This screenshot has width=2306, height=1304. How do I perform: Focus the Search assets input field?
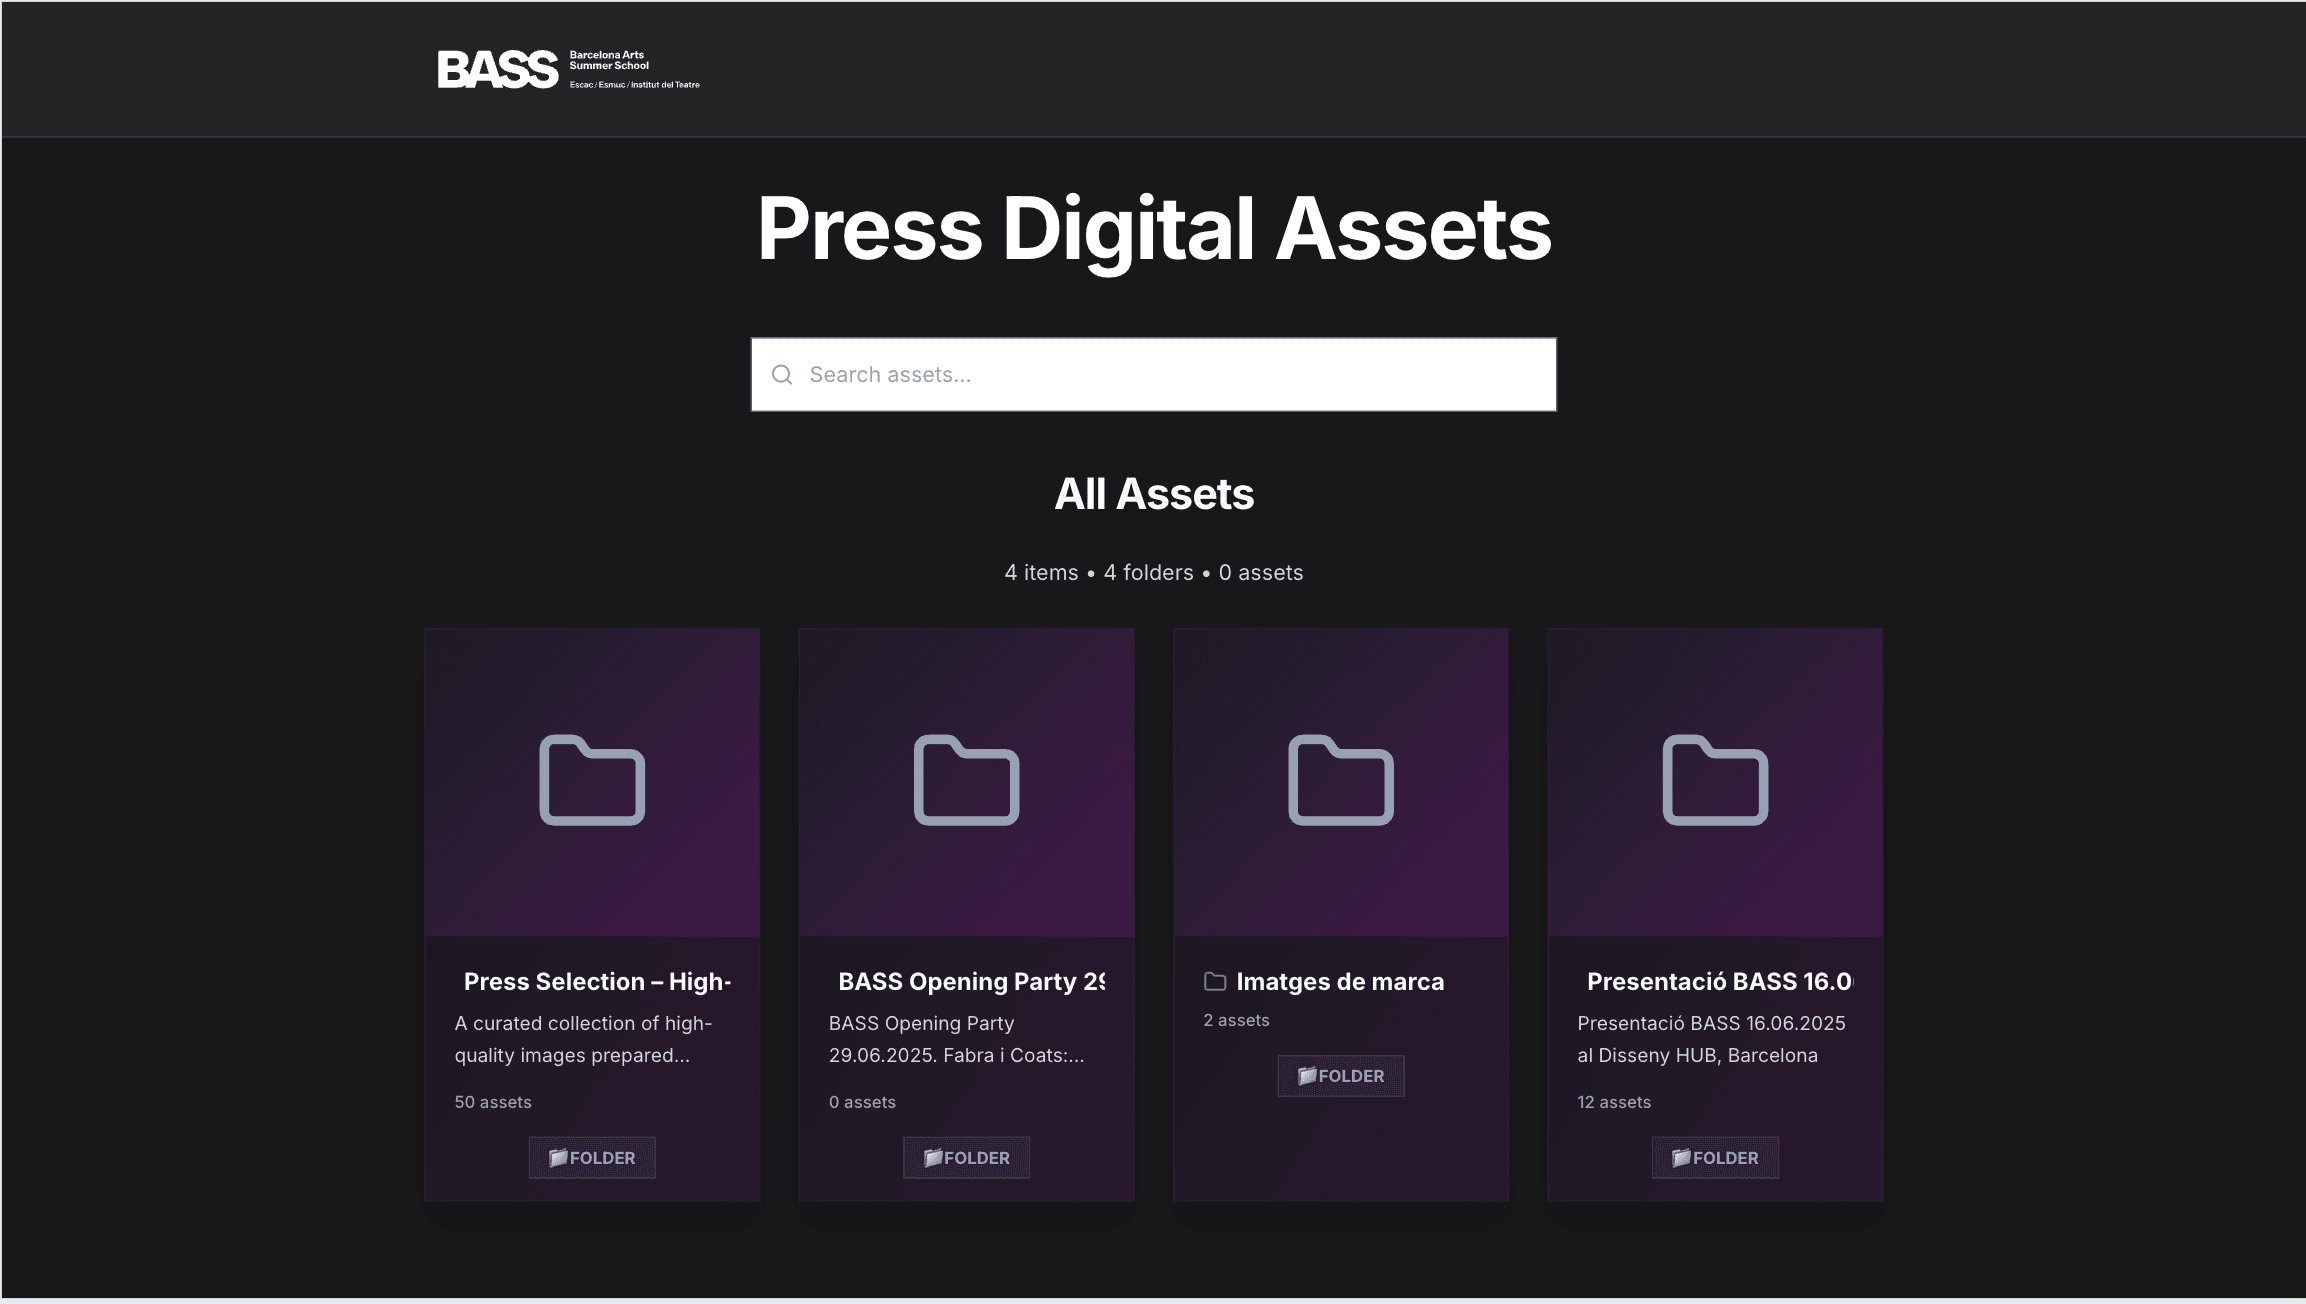(1153, 374)
